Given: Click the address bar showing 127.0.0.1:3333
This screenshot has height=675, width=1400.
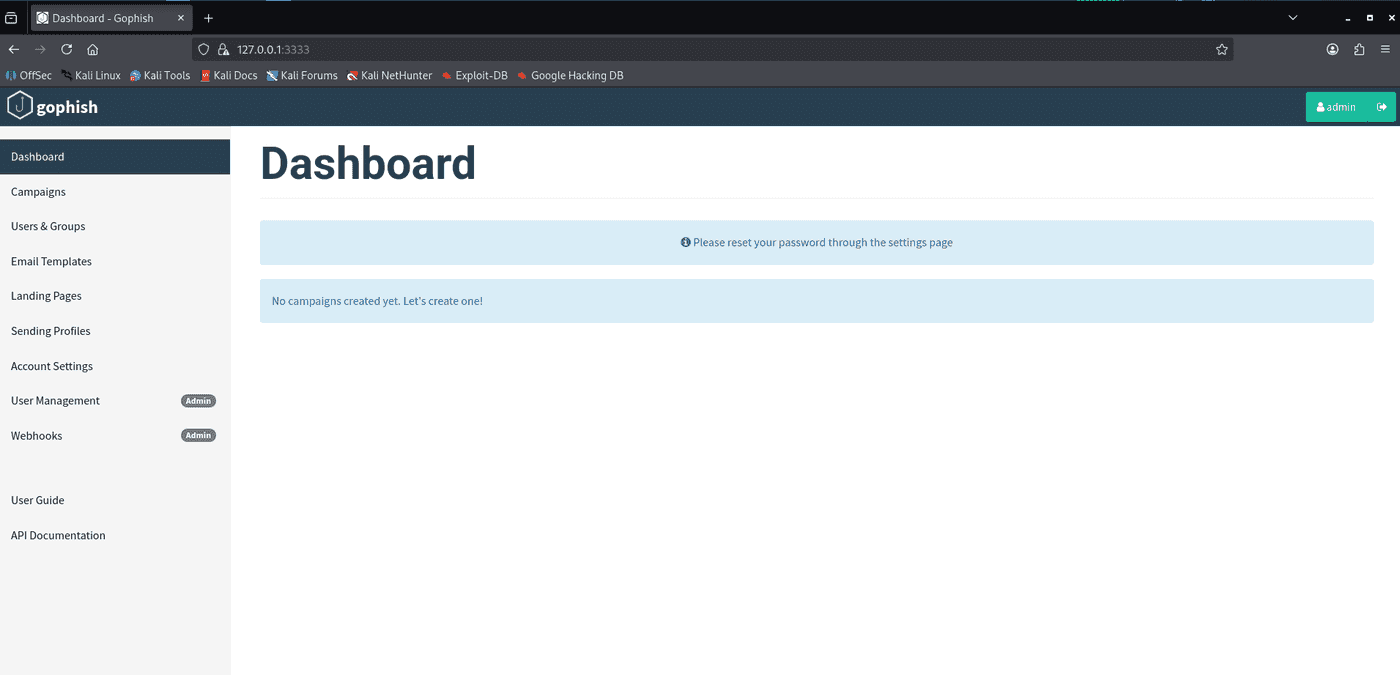Looking at the screenshot, I should (712, 49).
